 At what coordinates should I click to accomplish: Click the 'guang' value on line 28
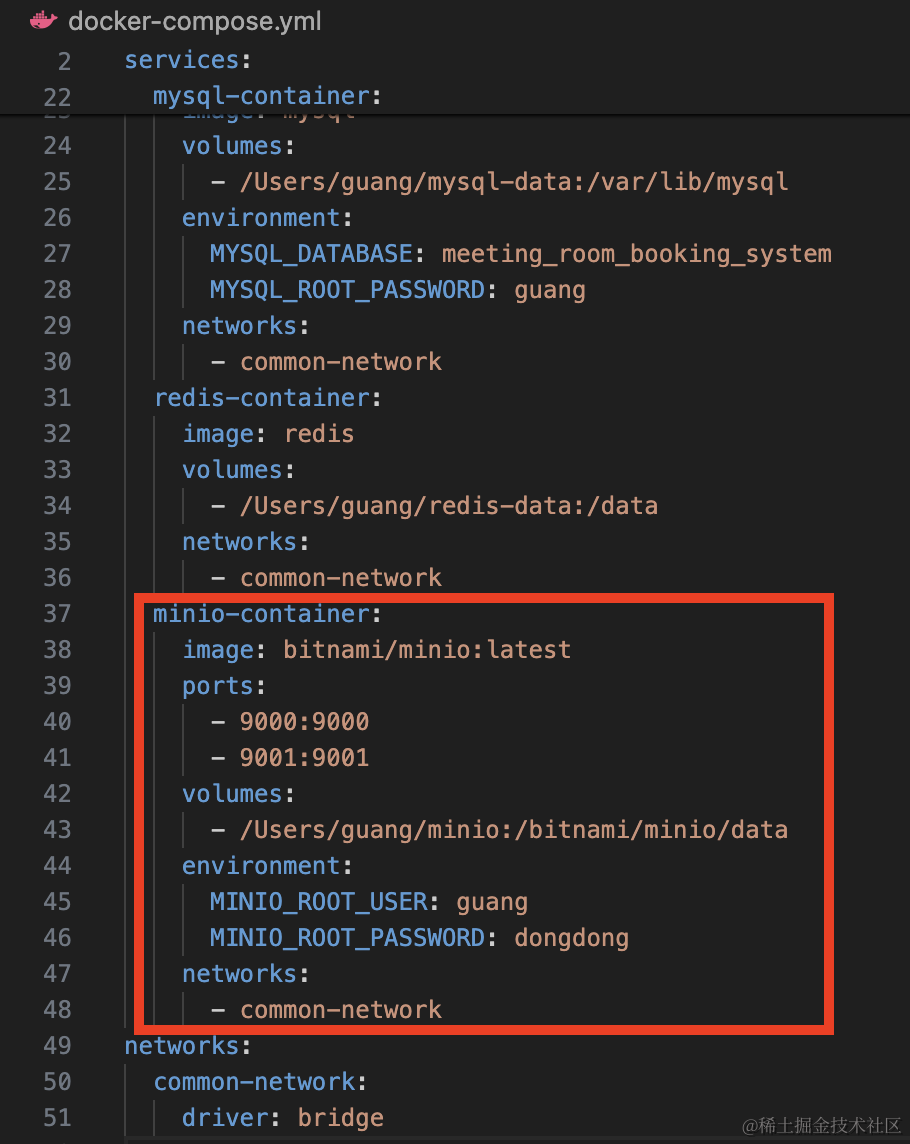point(550,290)
